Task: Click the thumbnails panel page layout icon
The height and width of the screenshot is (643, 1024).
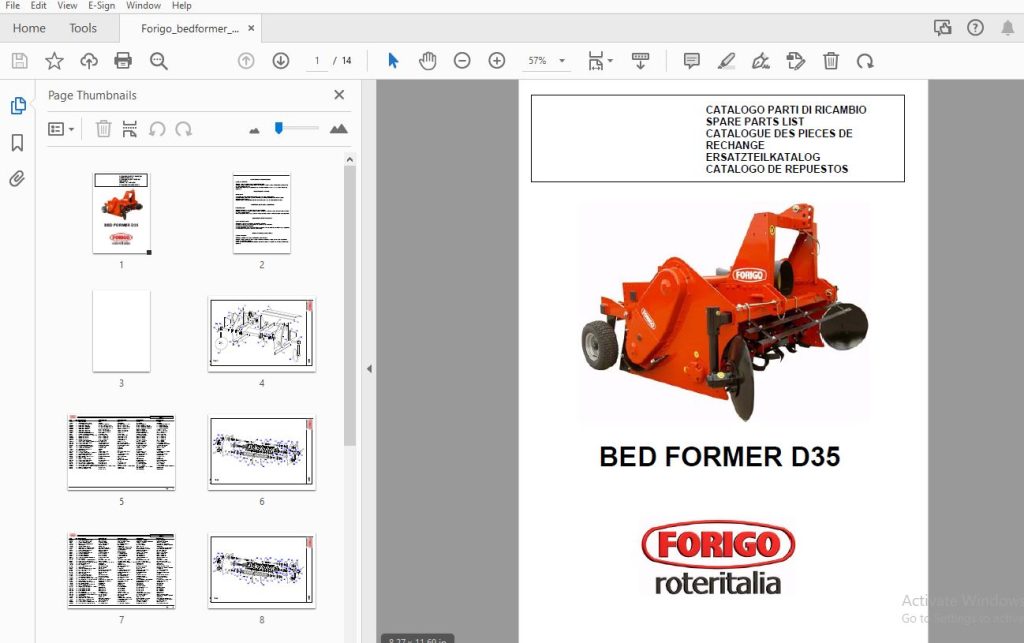Action: pyautogui.click(x=129, y=129)
